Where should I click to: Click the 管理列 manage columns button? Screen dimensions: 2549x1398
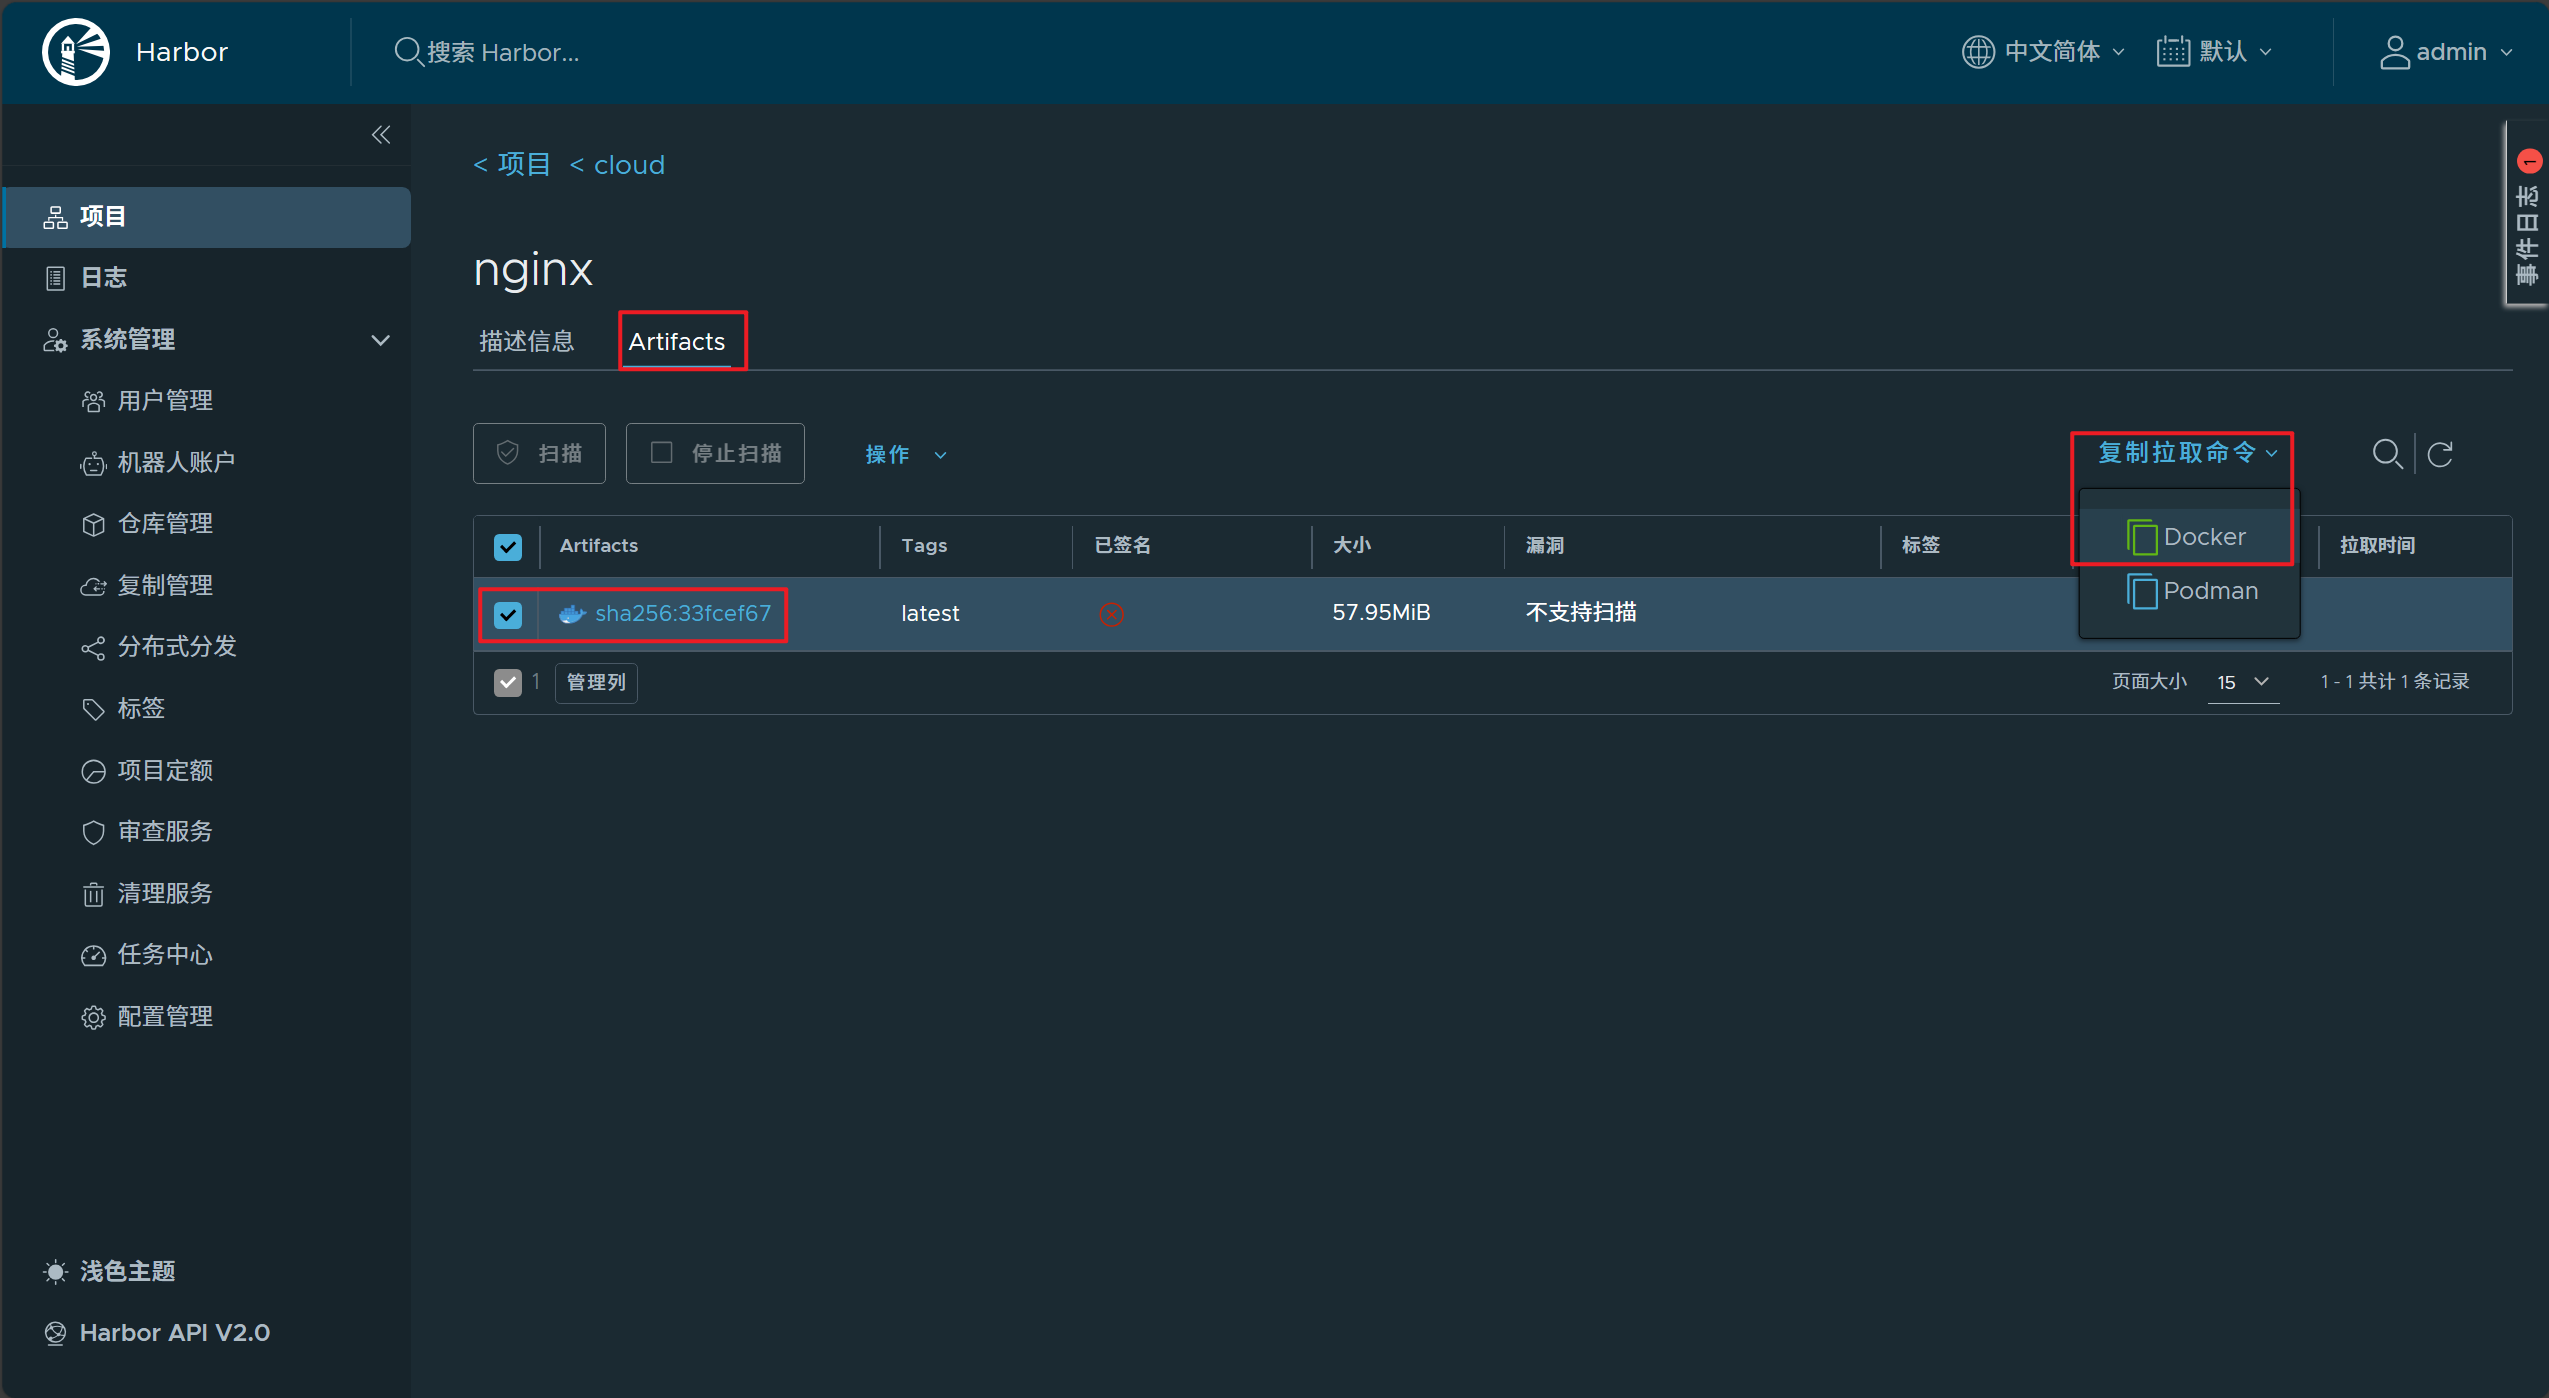(x=596, y=682)
